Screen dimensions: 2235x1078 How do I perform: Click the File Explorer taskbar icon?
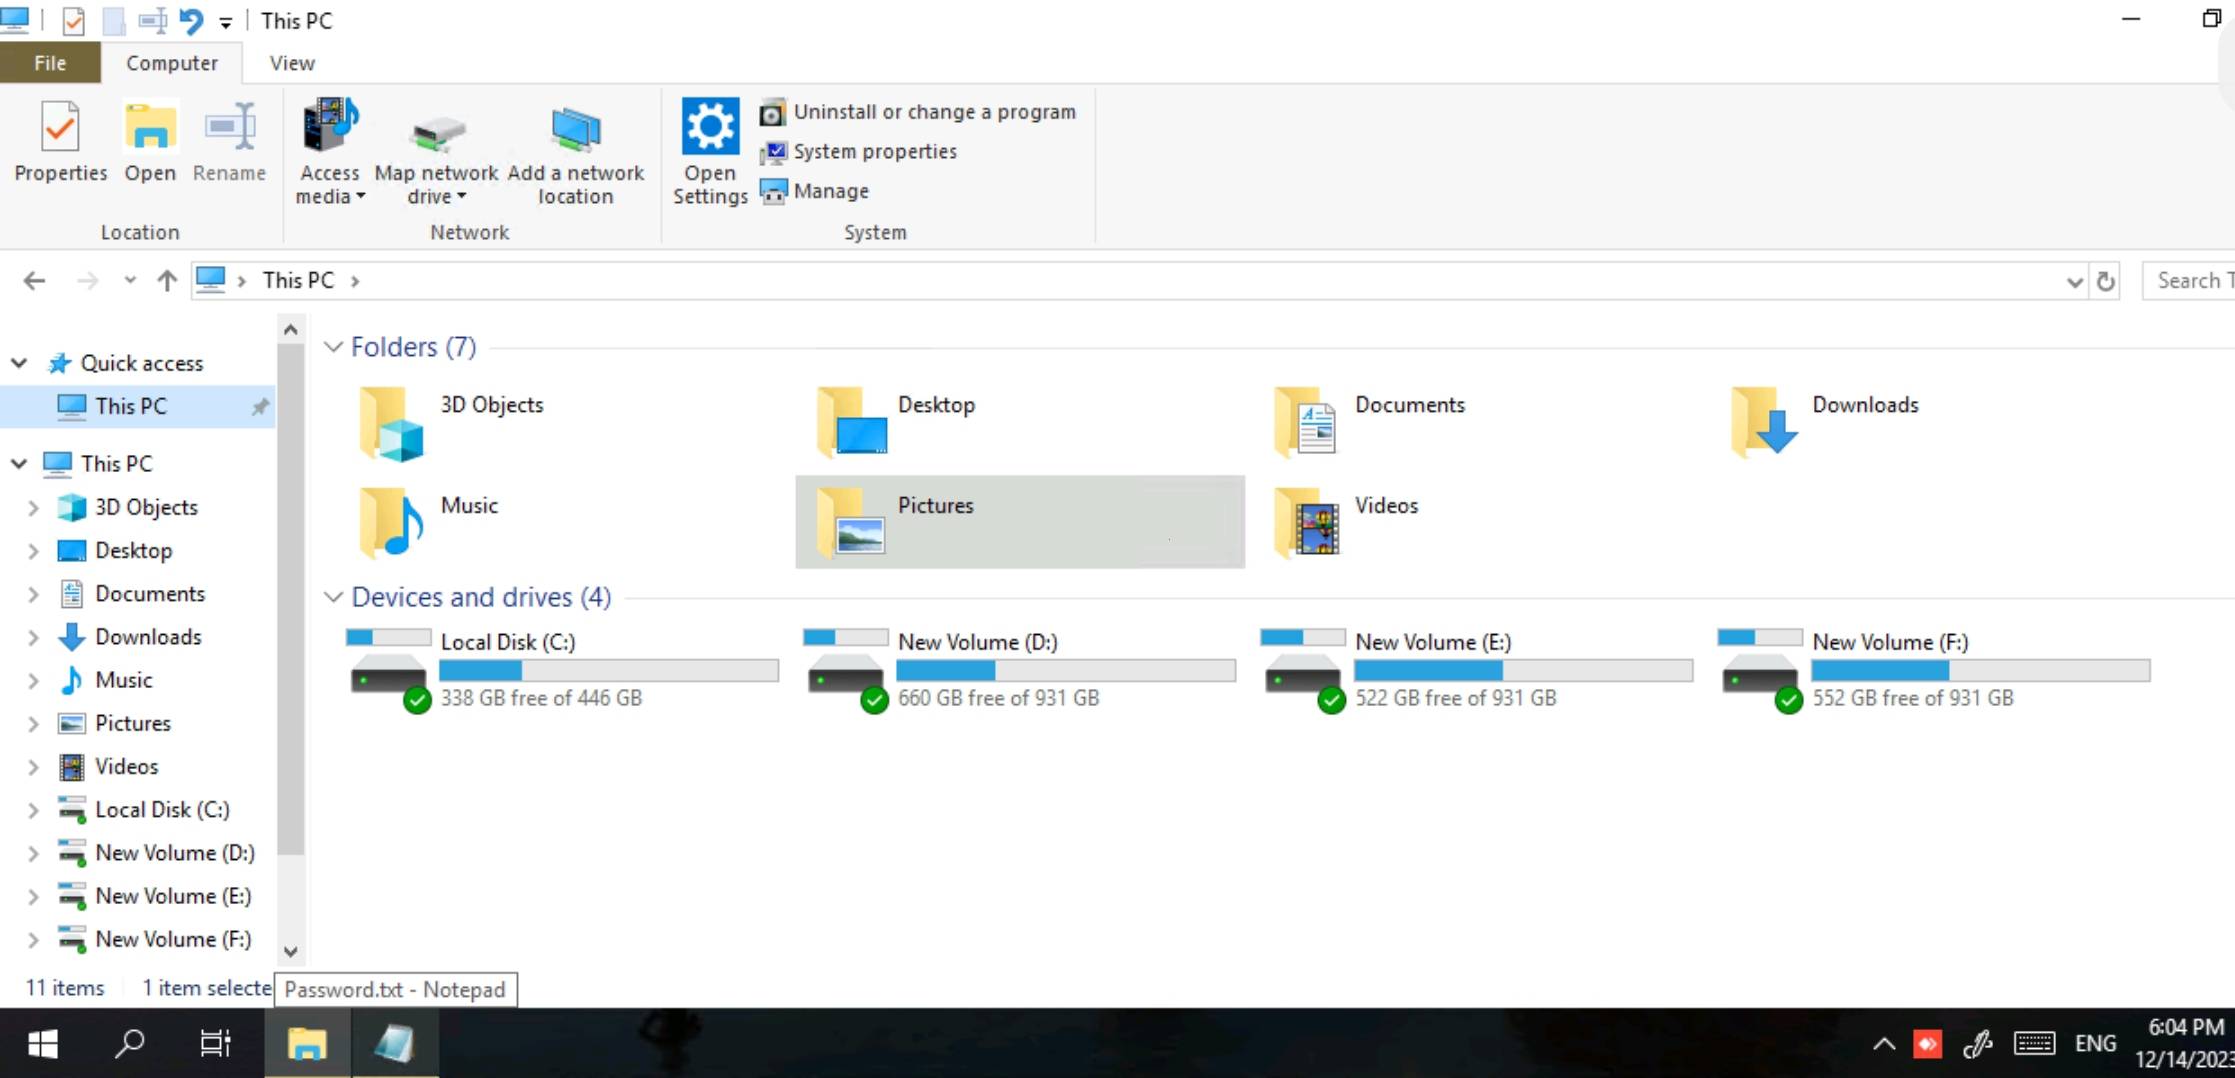click(307, 1044)
